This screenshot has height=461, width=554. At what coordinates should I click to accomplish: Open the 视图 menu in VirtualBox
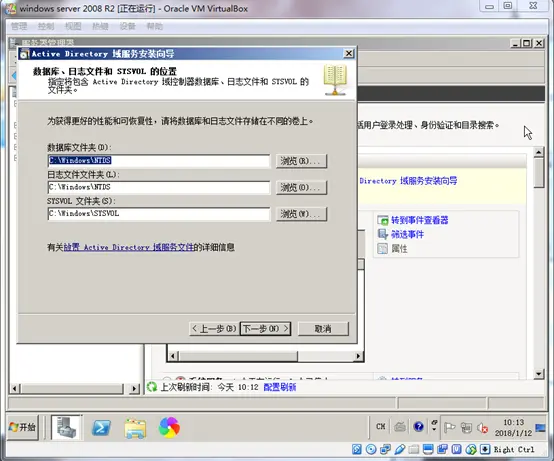click(x=73, y=26)
